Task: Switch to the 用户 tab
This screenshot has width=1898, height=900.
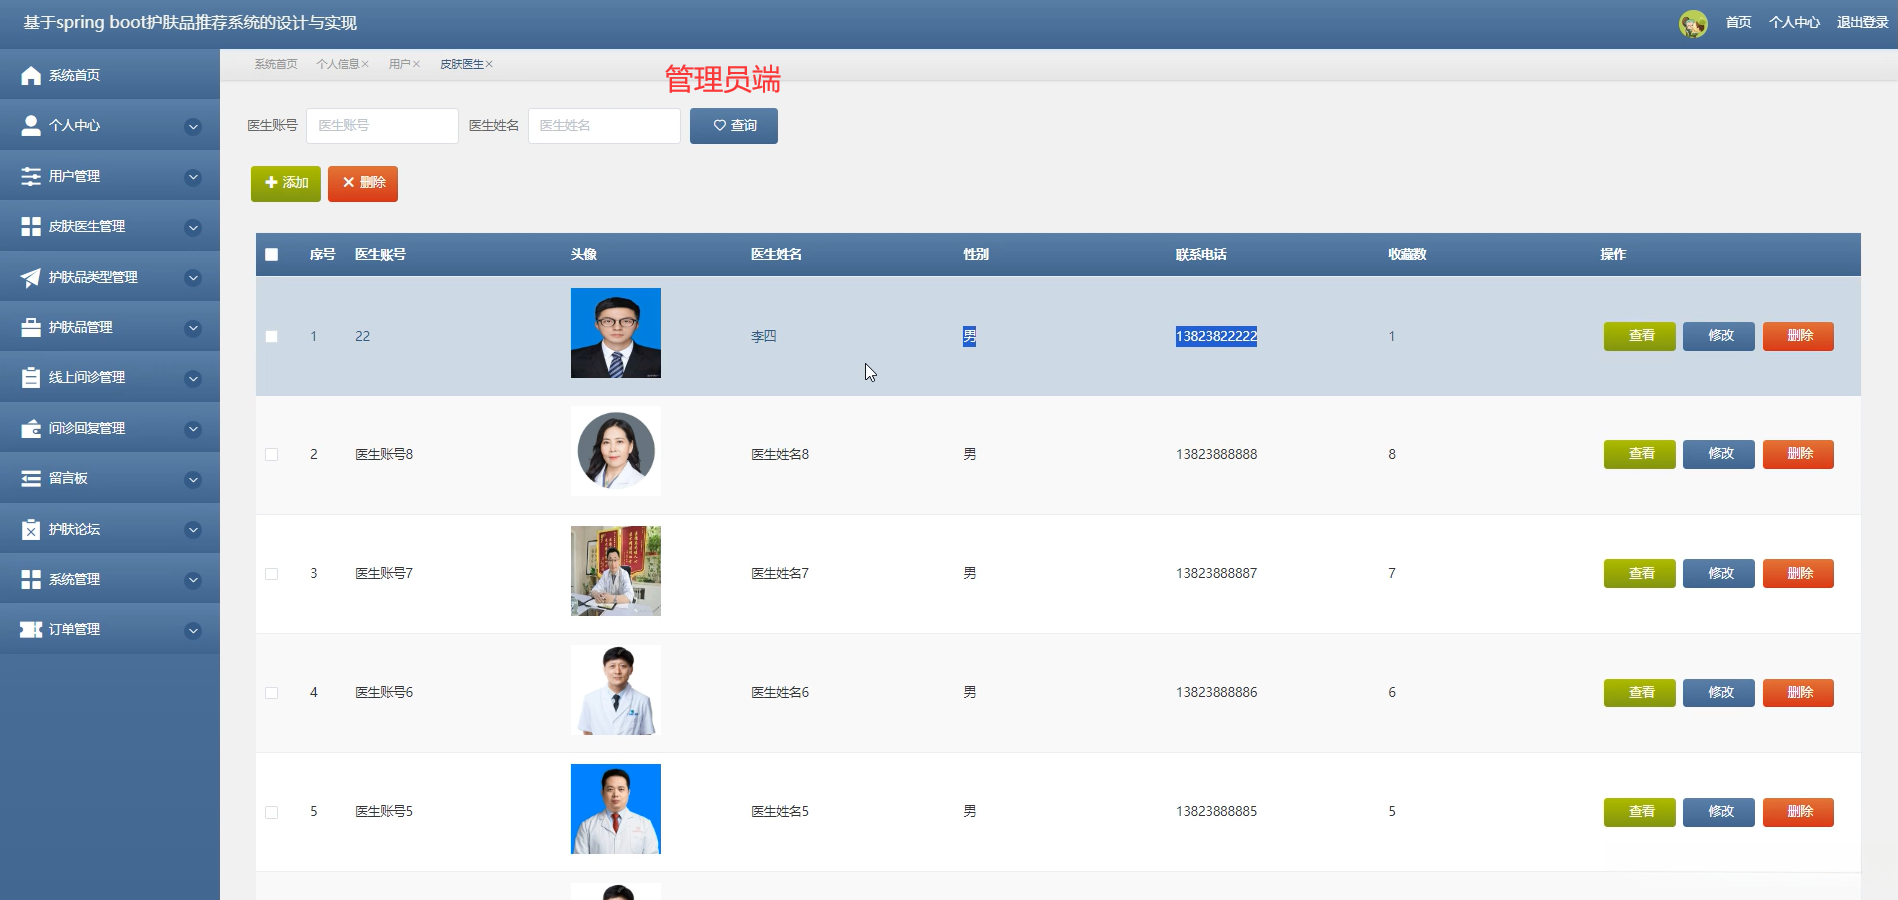Action: coord(400,64)
